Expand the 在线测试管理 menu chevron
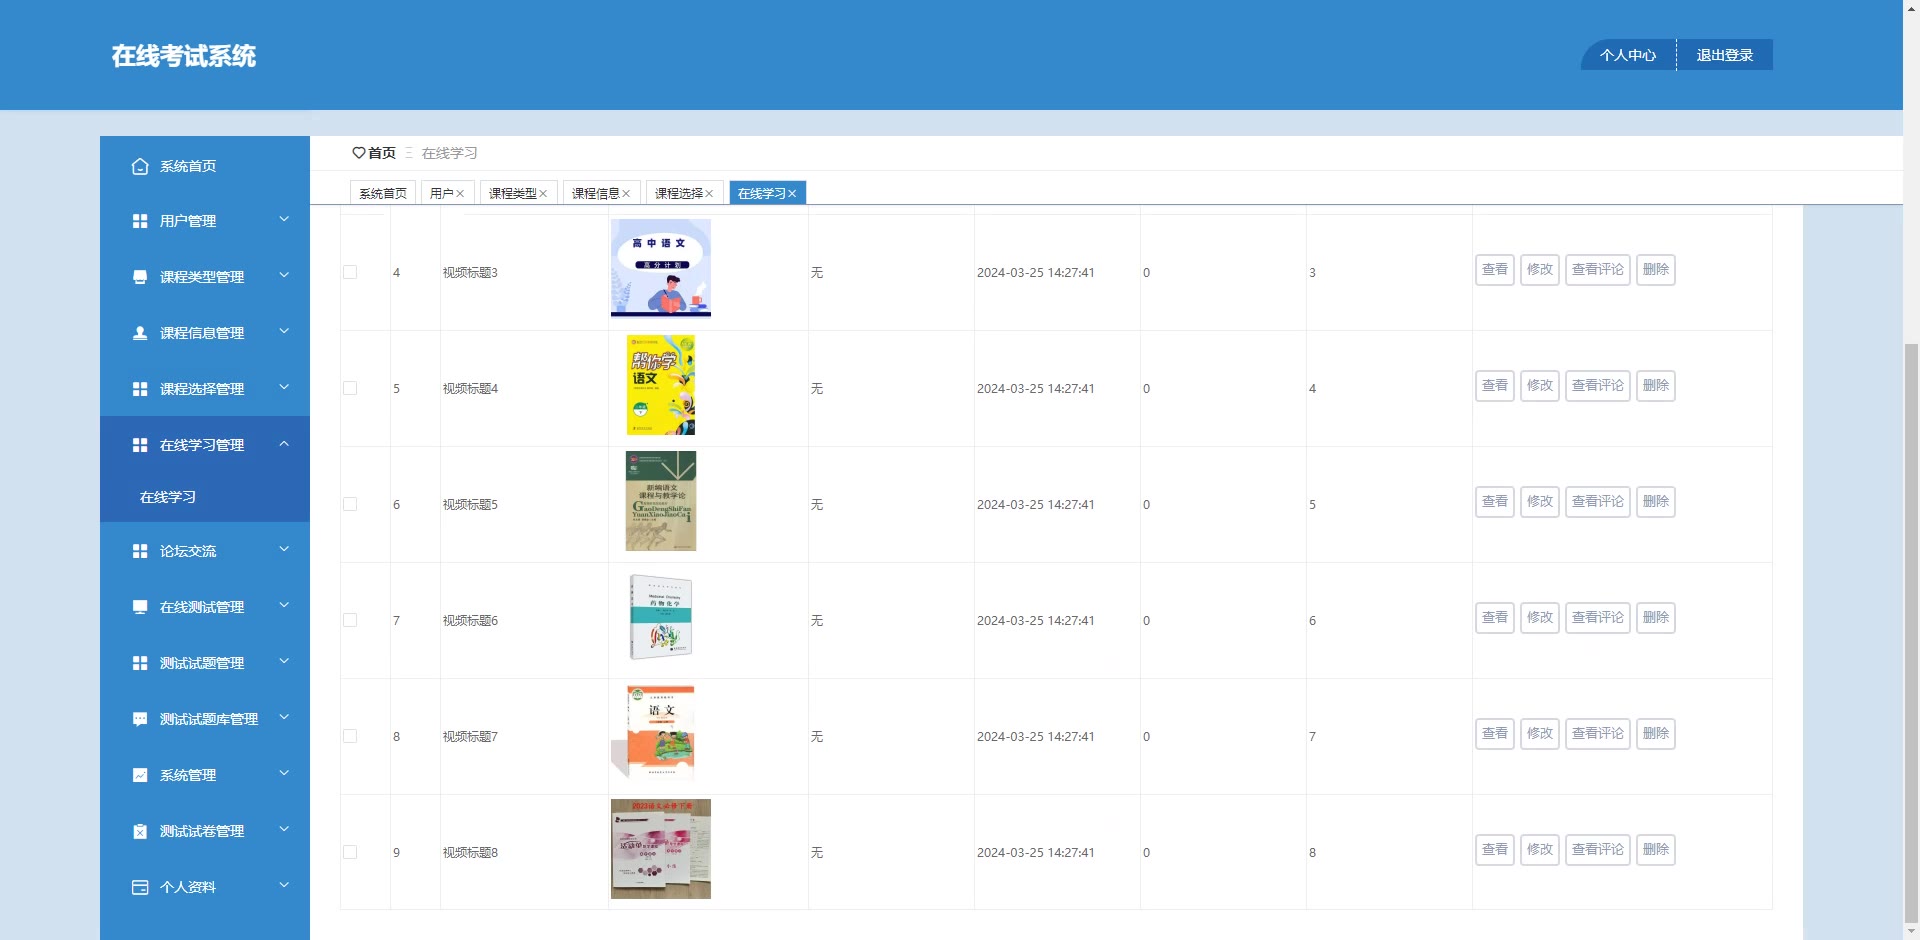Image resolution: width=1920 pixels, height=940 pixels. pos(284,605)
